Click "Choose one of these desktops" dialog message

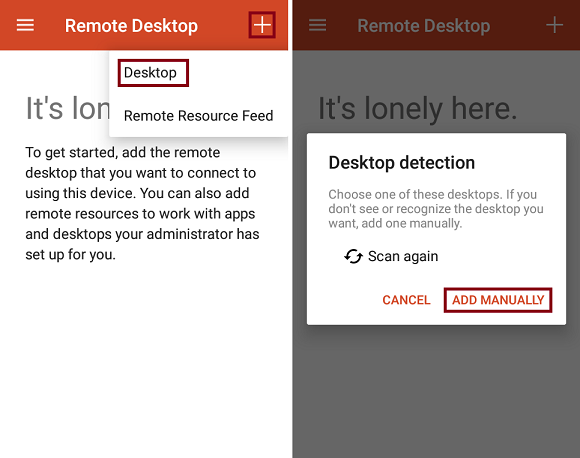(x=436, y=209)
